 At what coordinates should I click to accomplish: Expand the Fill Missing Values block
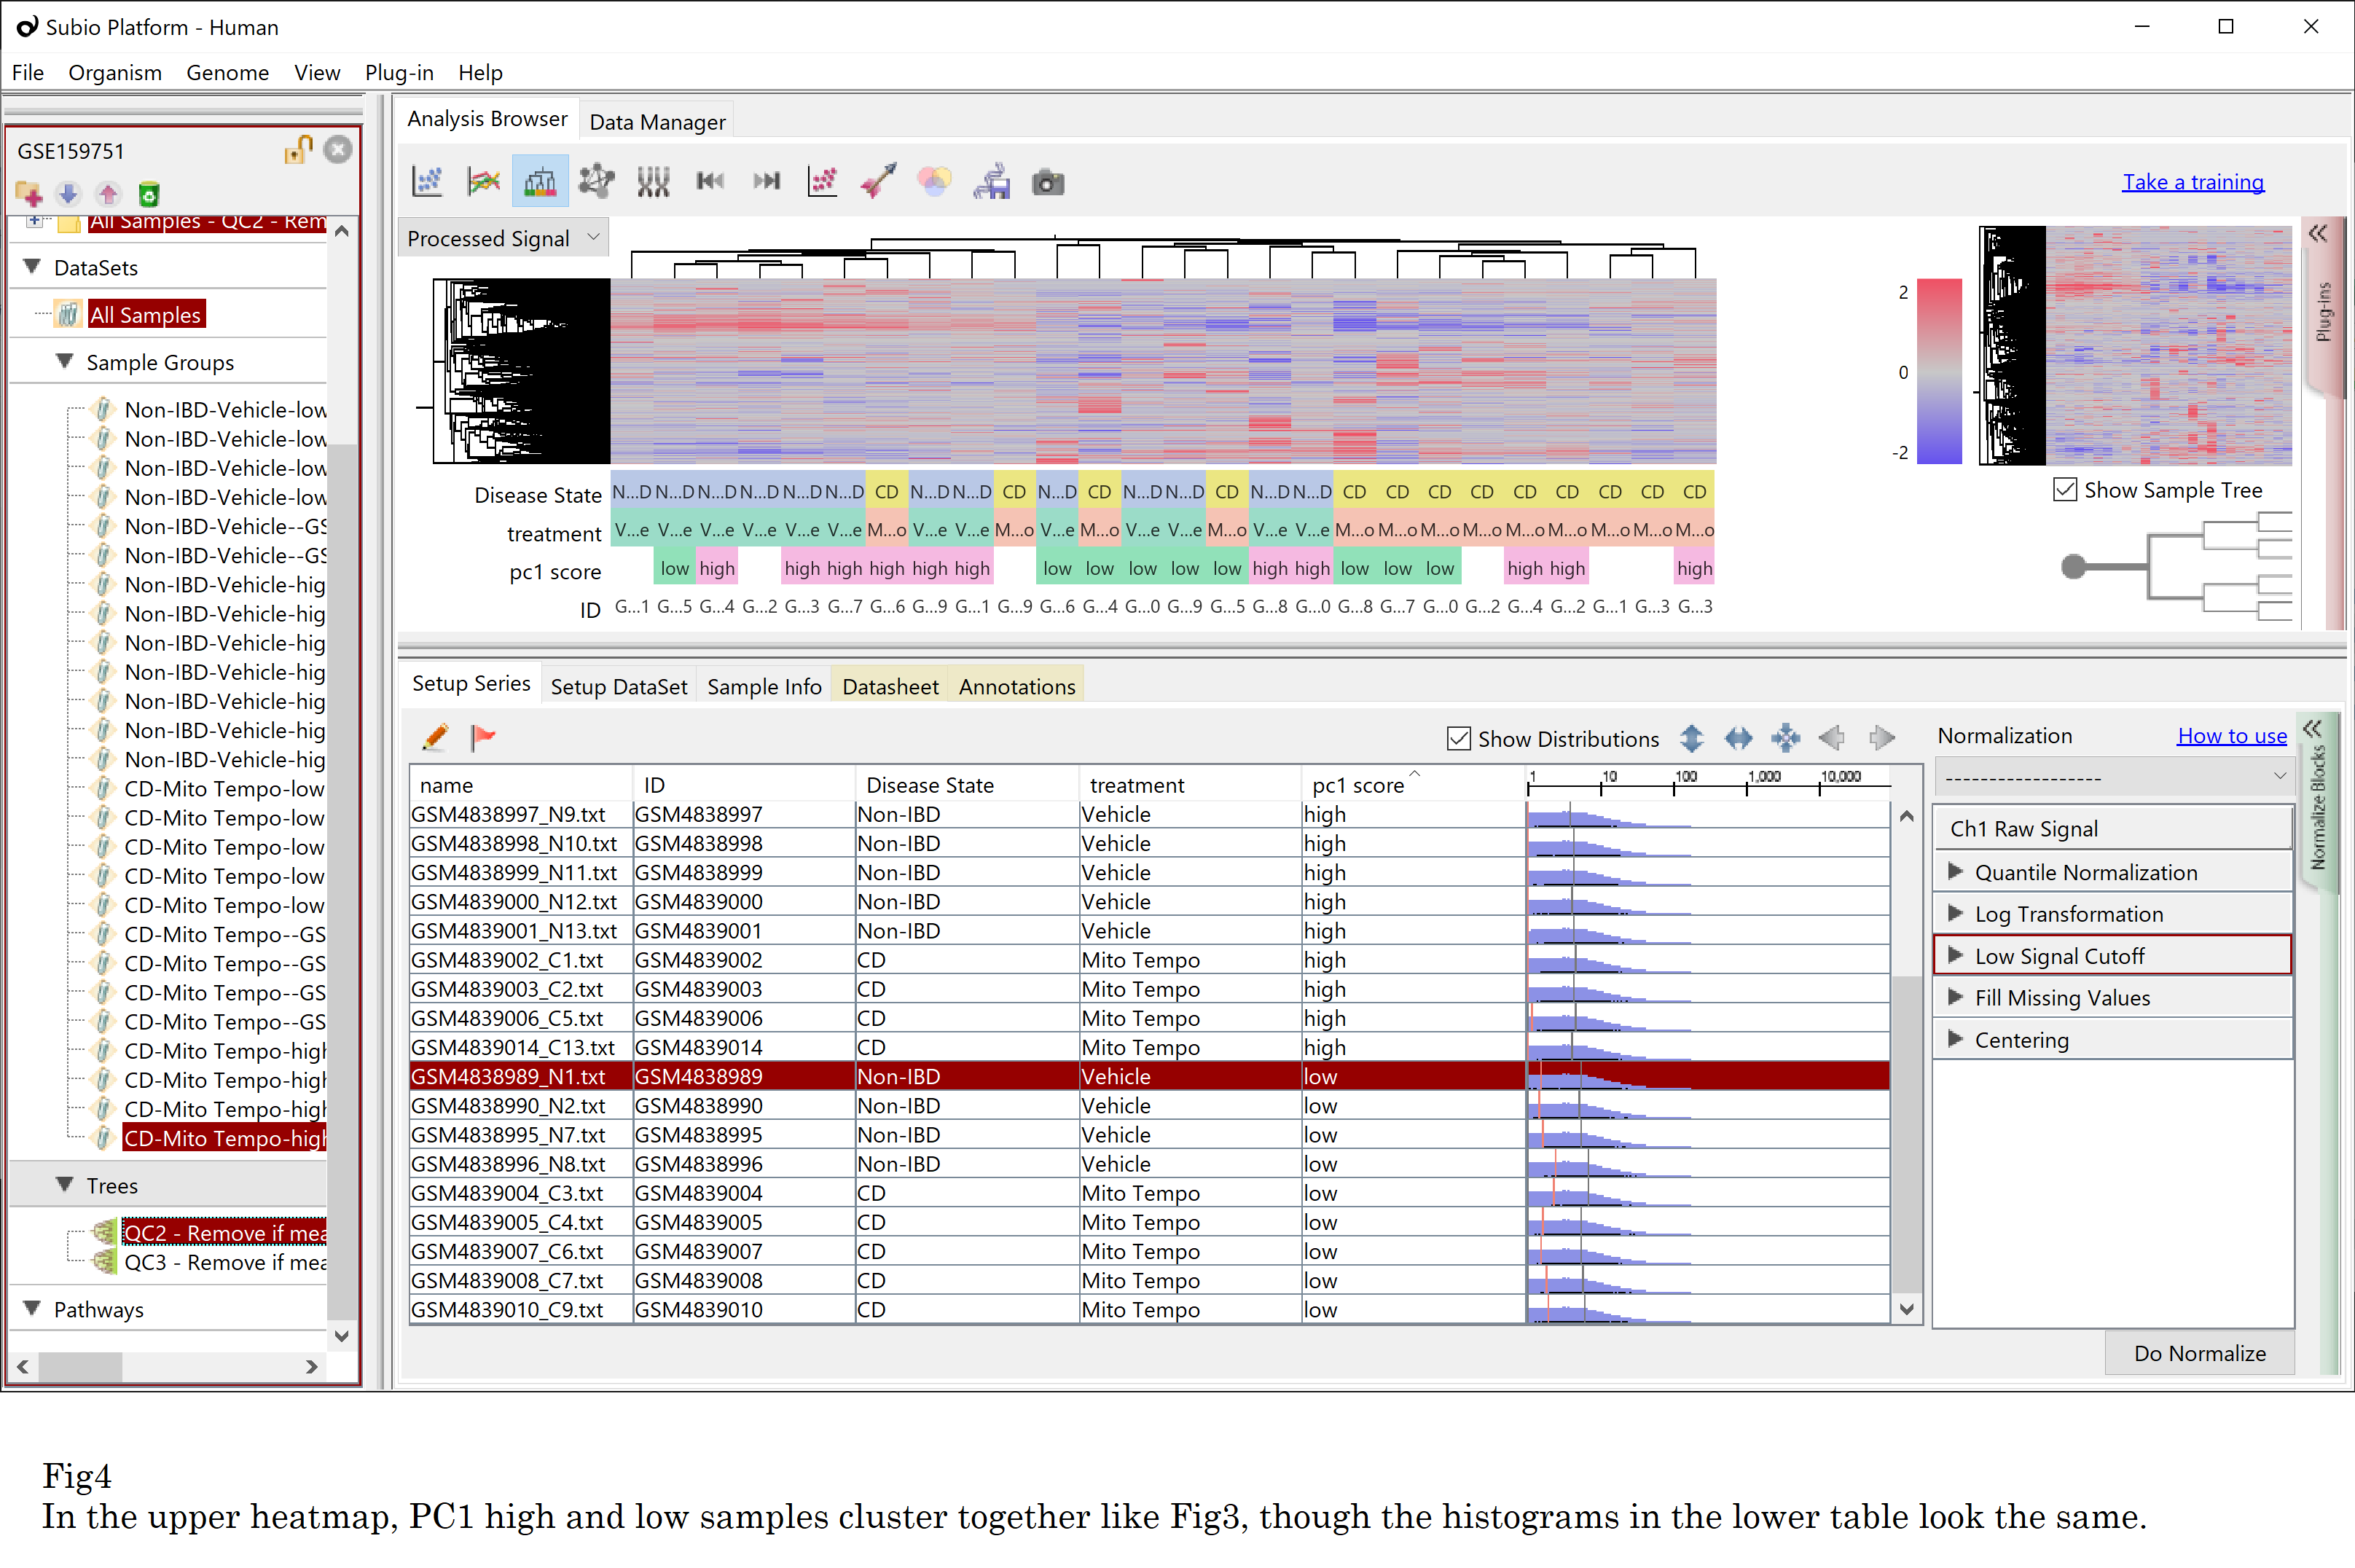click(1956, 997)
